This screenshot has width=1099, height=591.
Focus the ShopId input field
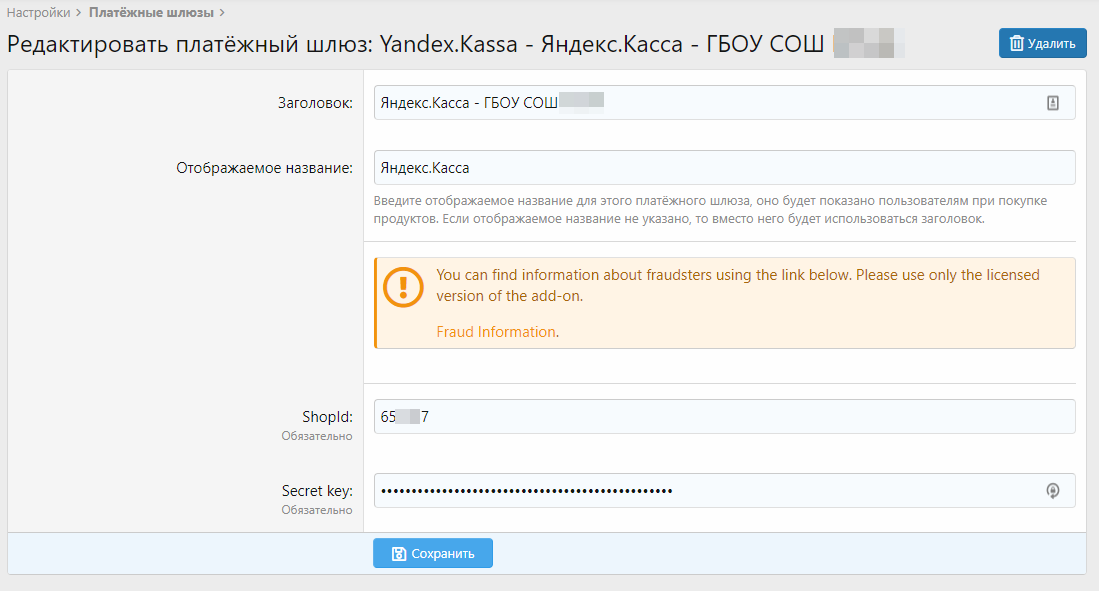point(724,416)
